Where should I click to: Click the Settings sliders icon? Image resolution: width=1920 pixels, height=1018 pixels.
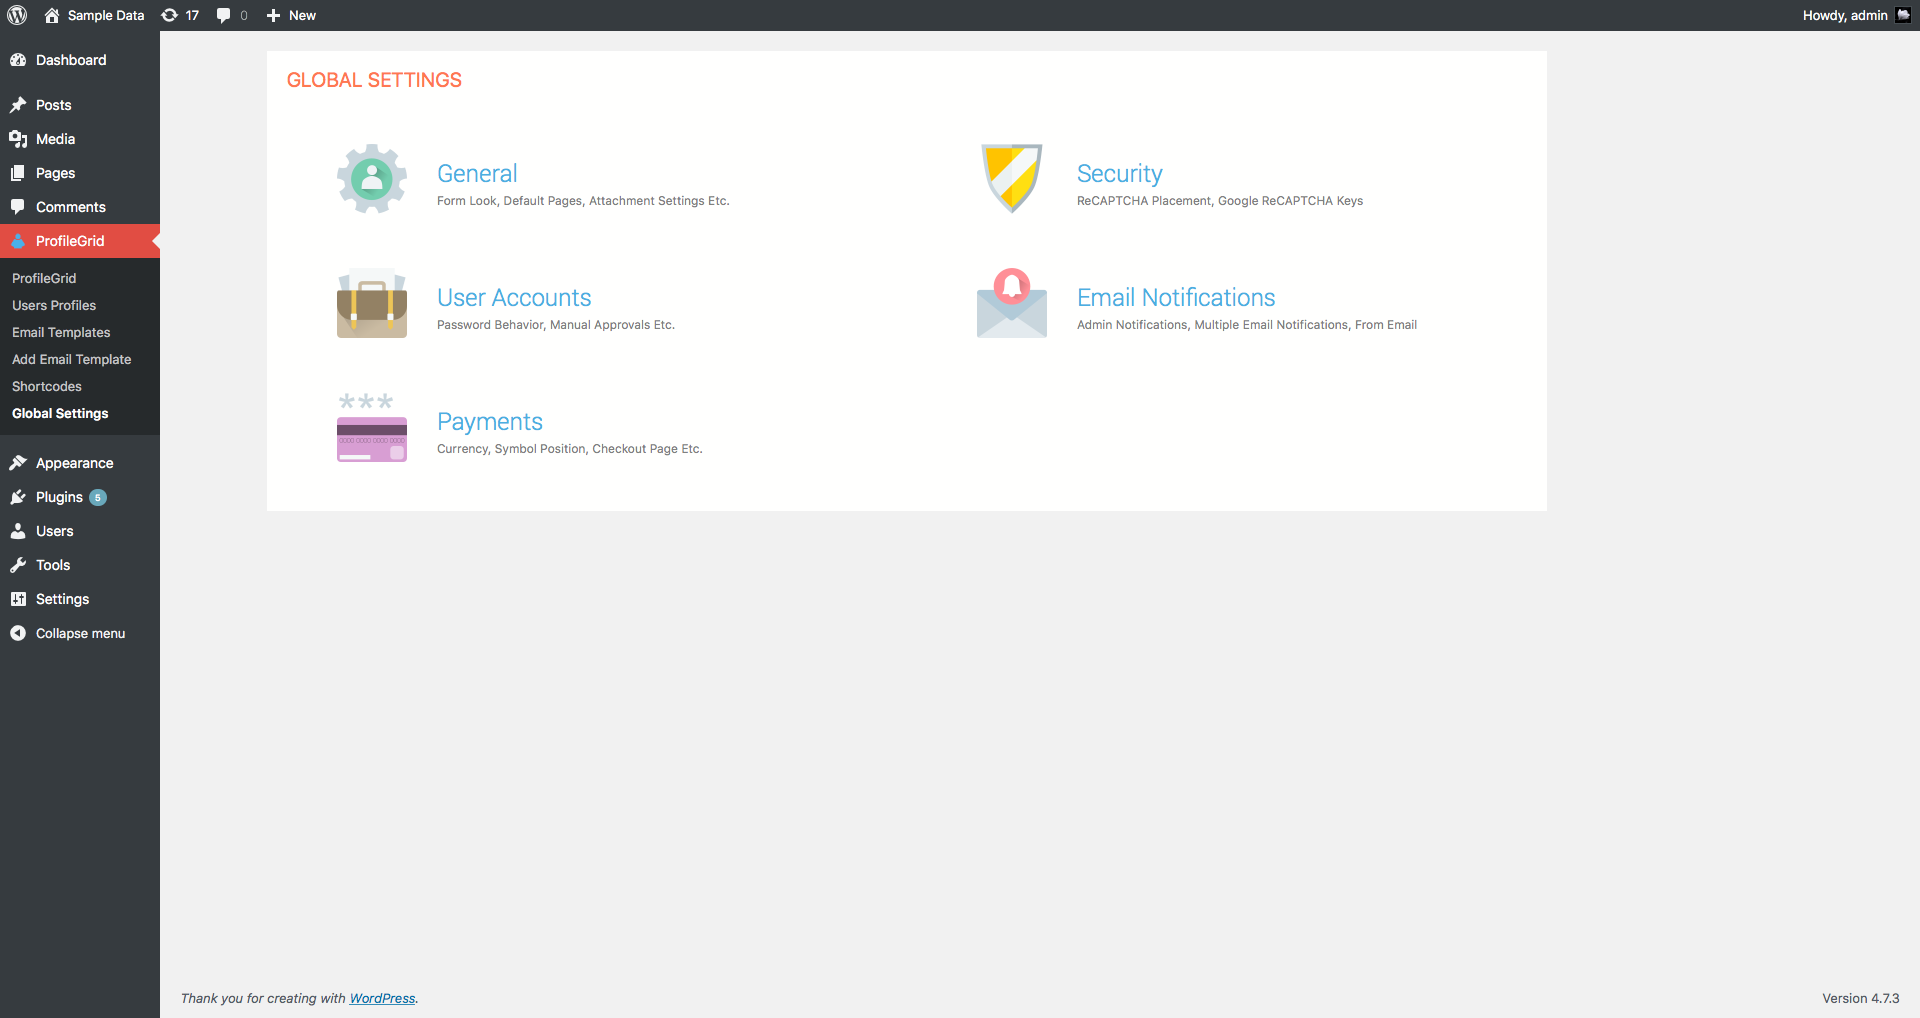(18, 599)
